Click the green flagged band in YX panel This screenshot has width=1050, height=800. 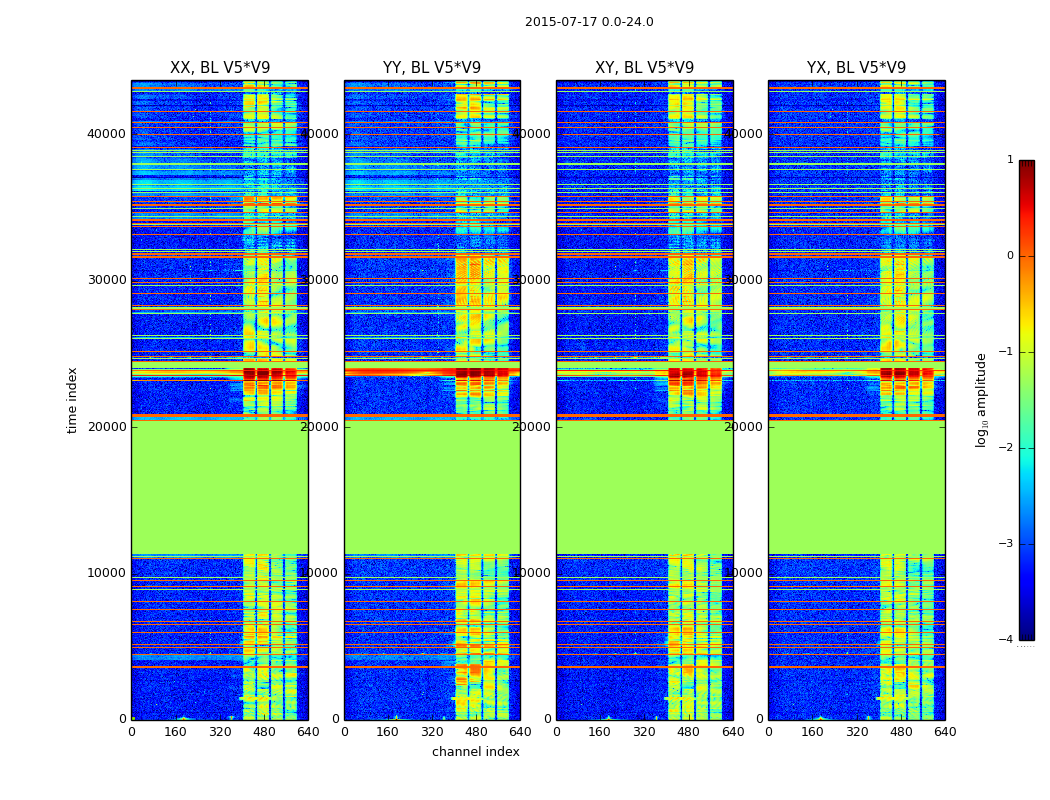tap(856, 487)
